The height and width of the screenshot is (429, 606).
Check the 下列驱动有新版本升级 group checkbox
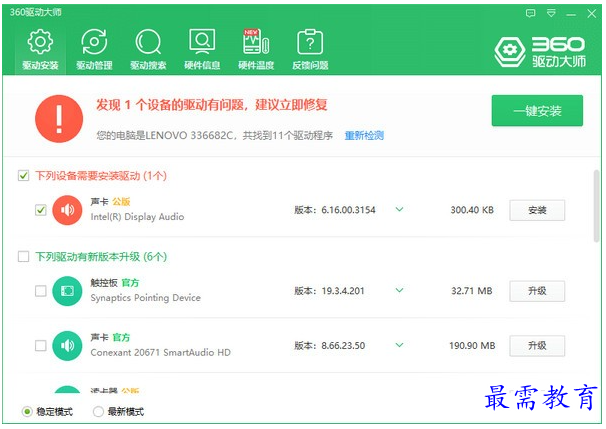click(24, 256)
